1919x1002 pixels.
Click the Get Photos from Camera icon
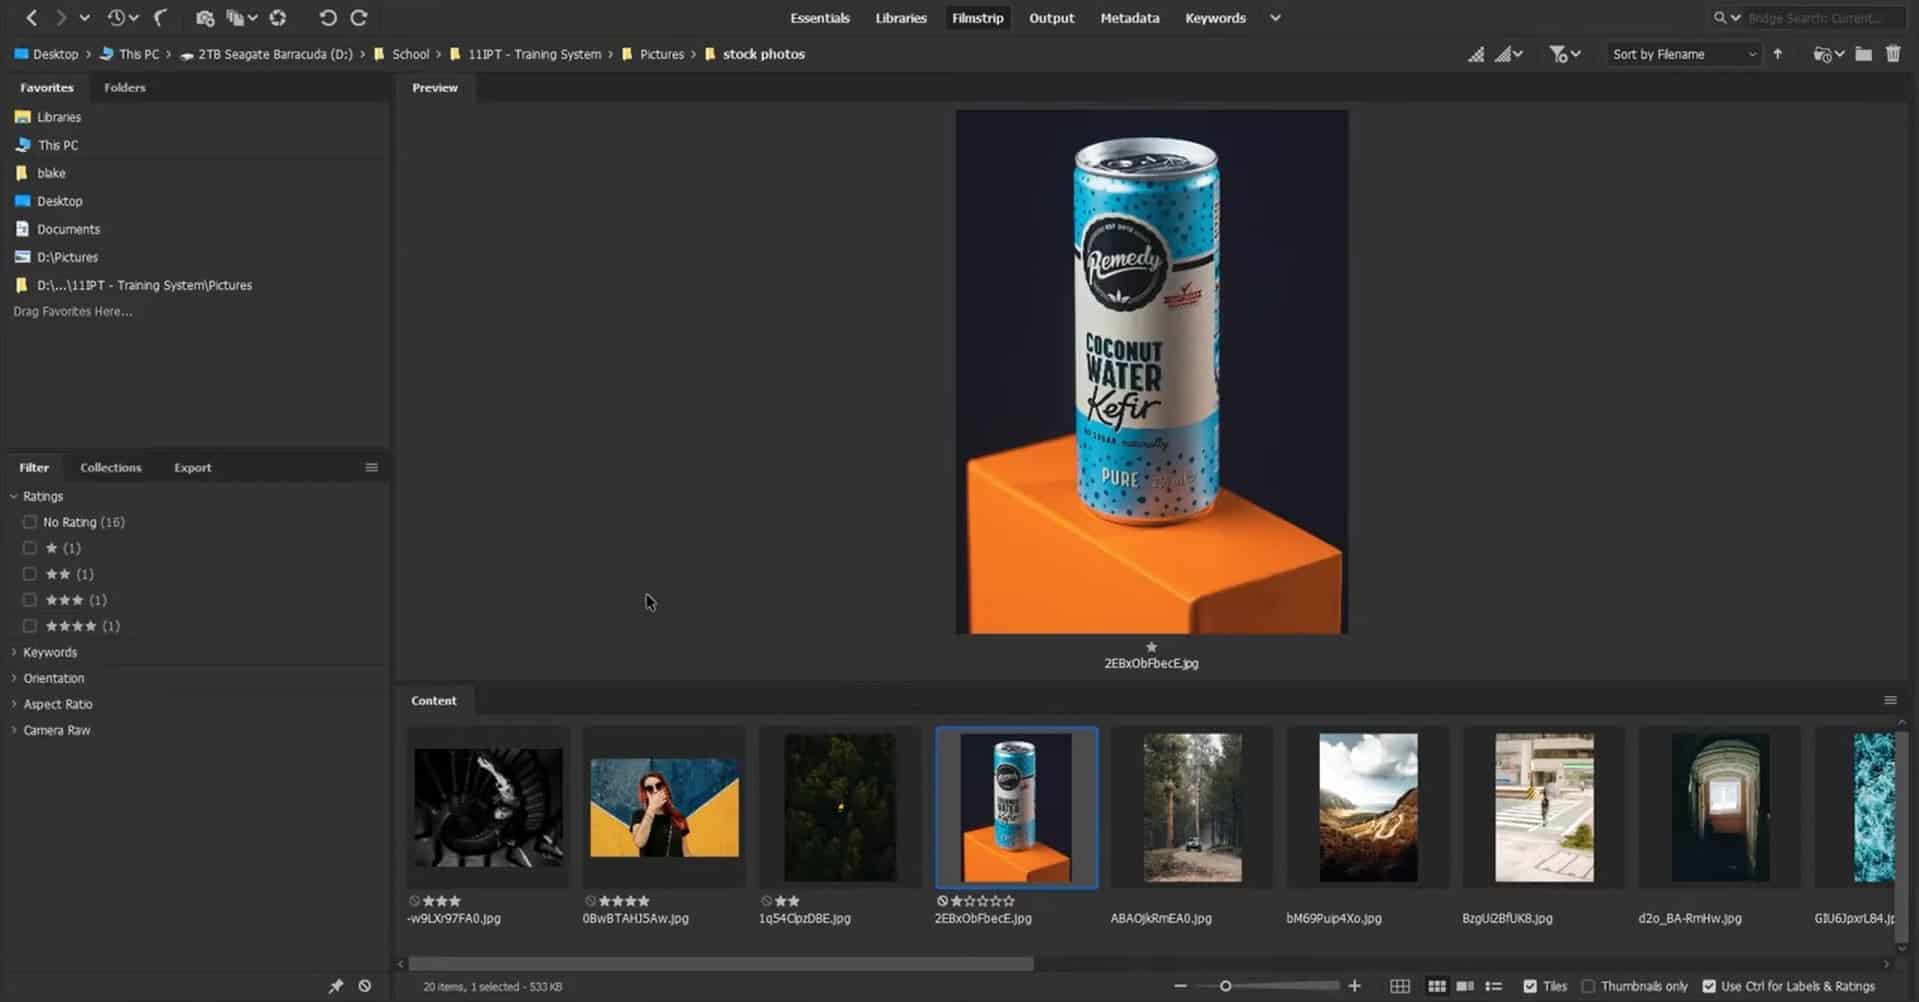coord(204,18)
